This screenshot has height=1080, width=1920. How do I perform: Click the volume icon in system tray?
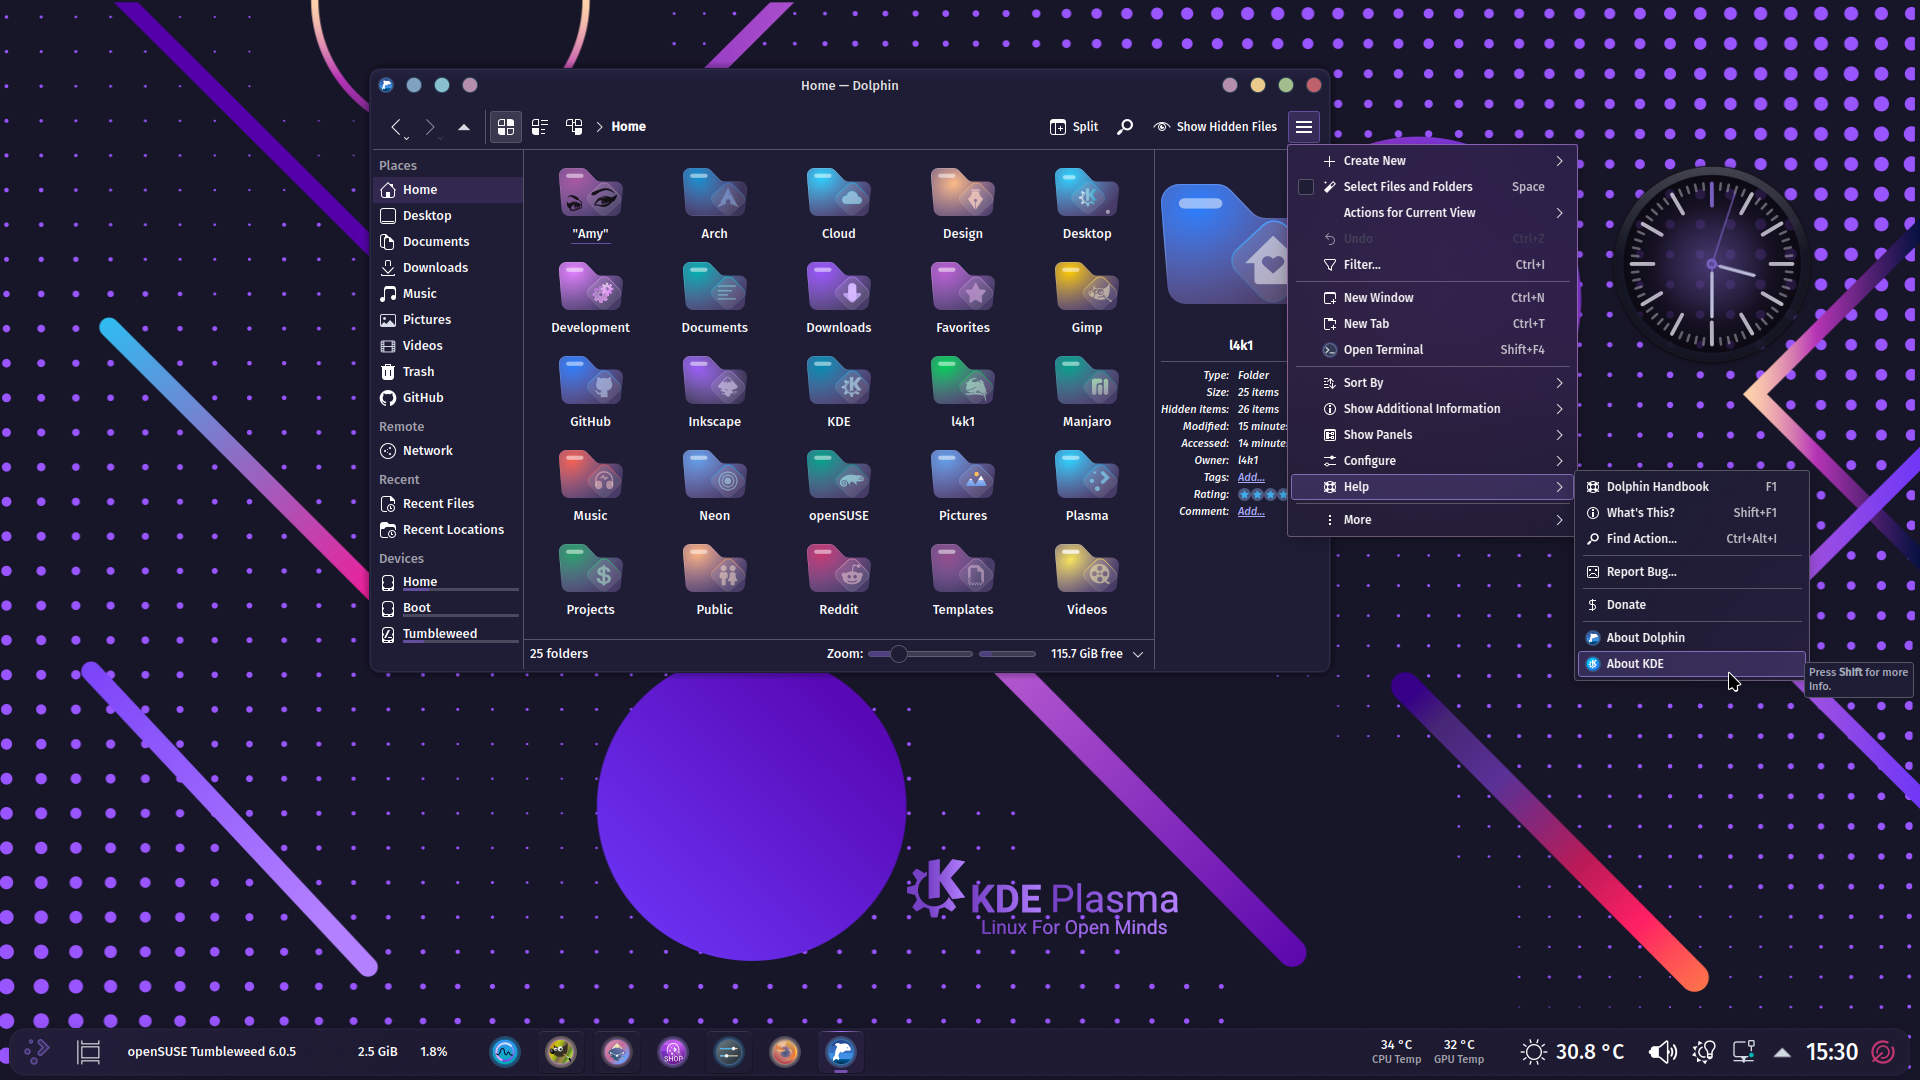(1662, 1052)
